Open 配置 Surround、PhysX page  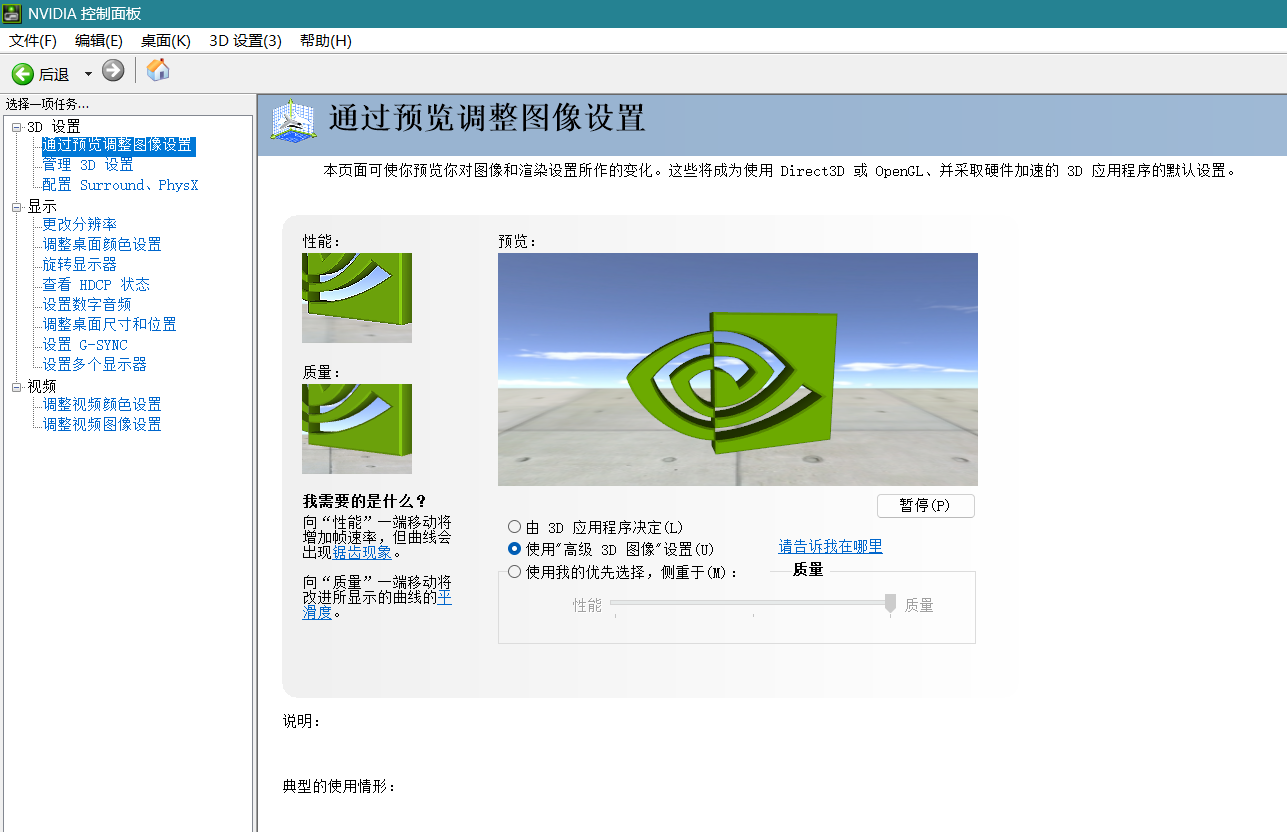pyautogui.click(x=120, y=185)
